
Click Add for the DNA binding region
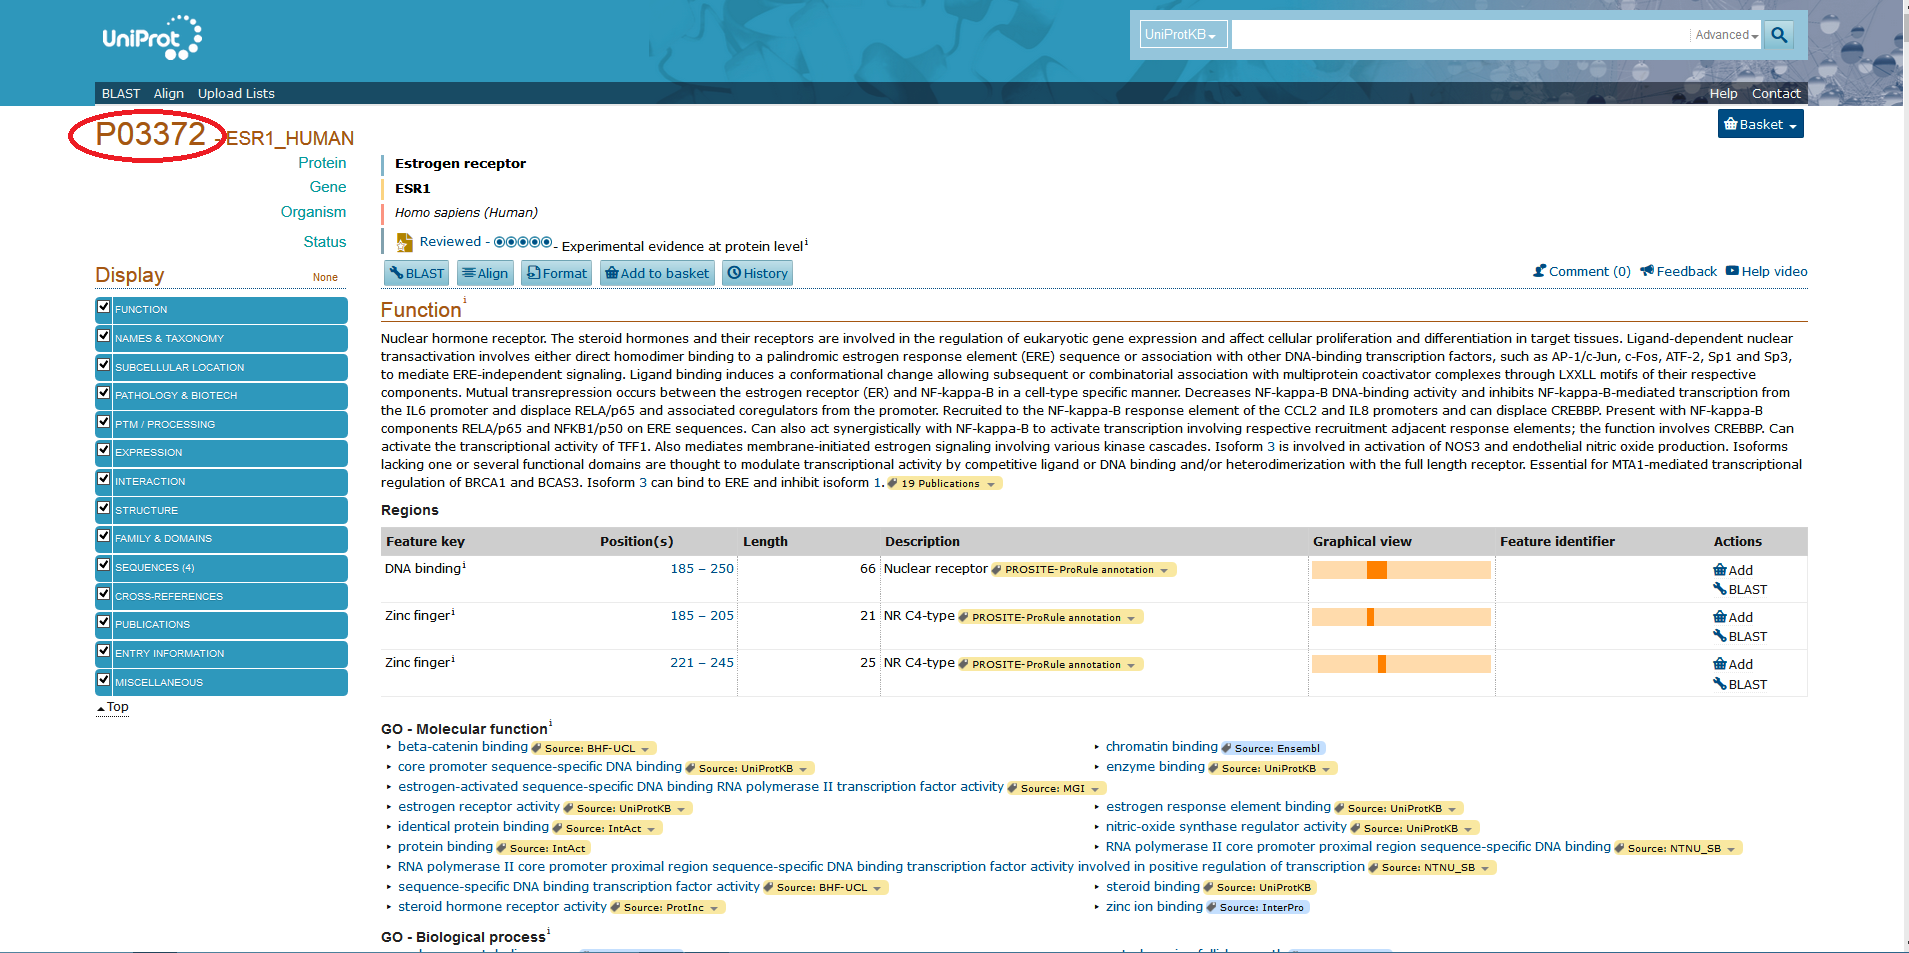1734,570
